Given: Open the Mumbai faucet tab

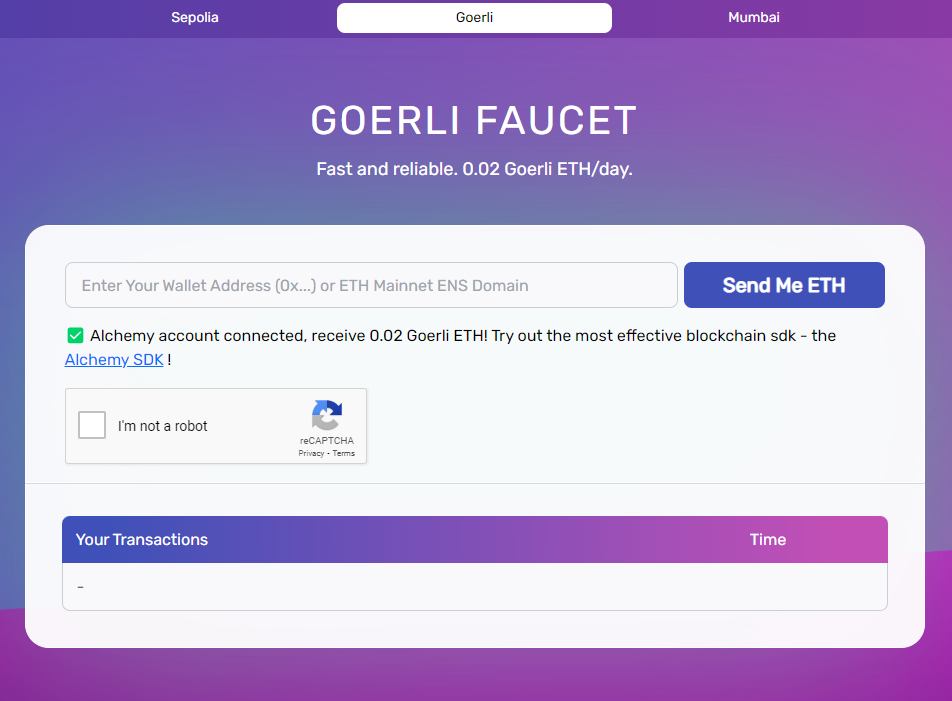Looking at the screenshot, I should point(754,18).
